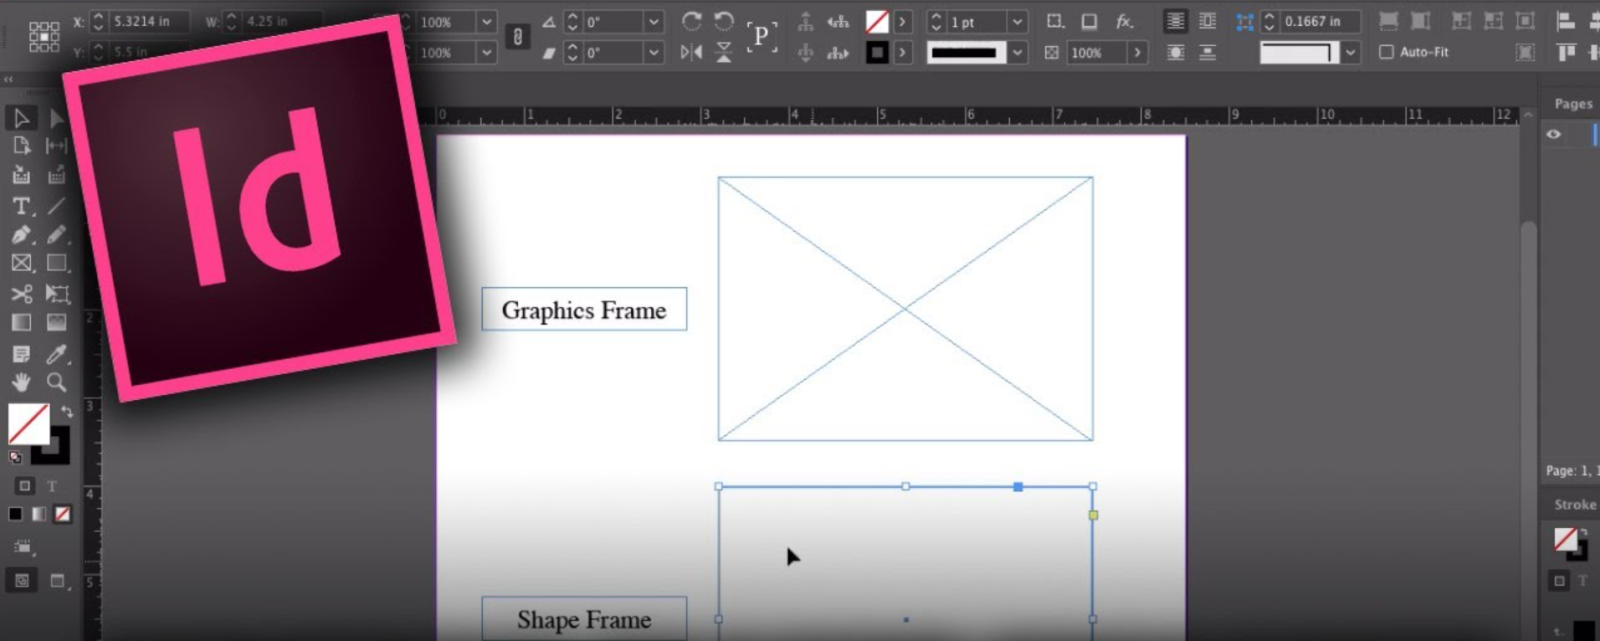Select the Hand tool

tap(21, 382)
